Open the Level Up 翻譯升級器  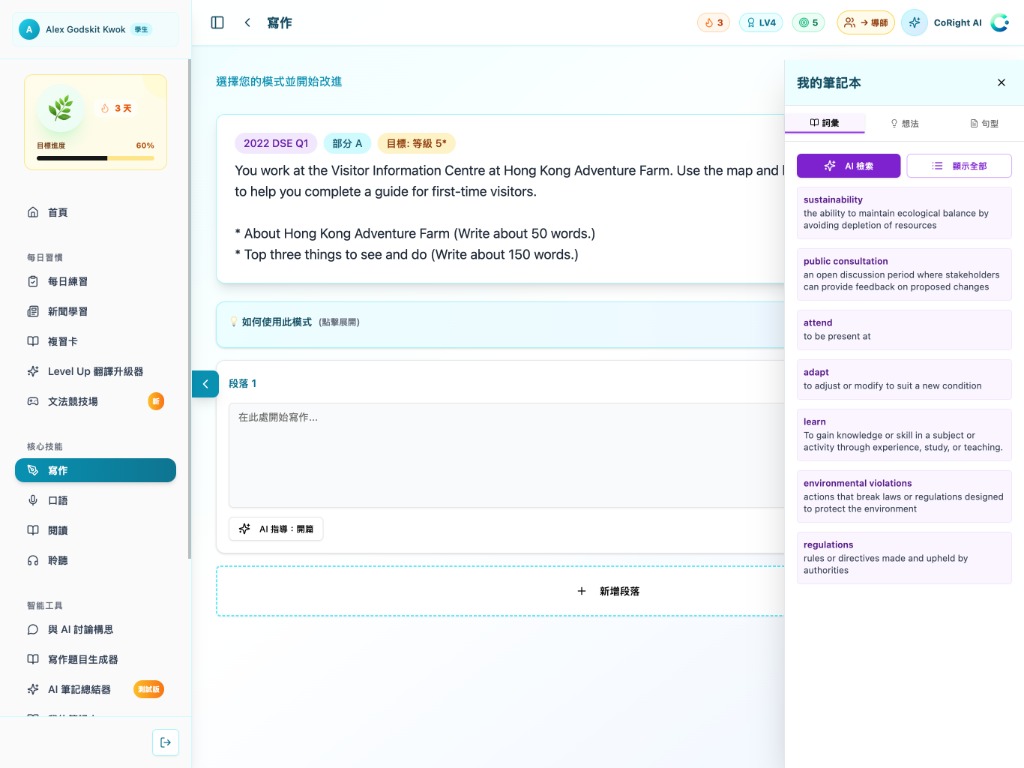tap(95, 372)
